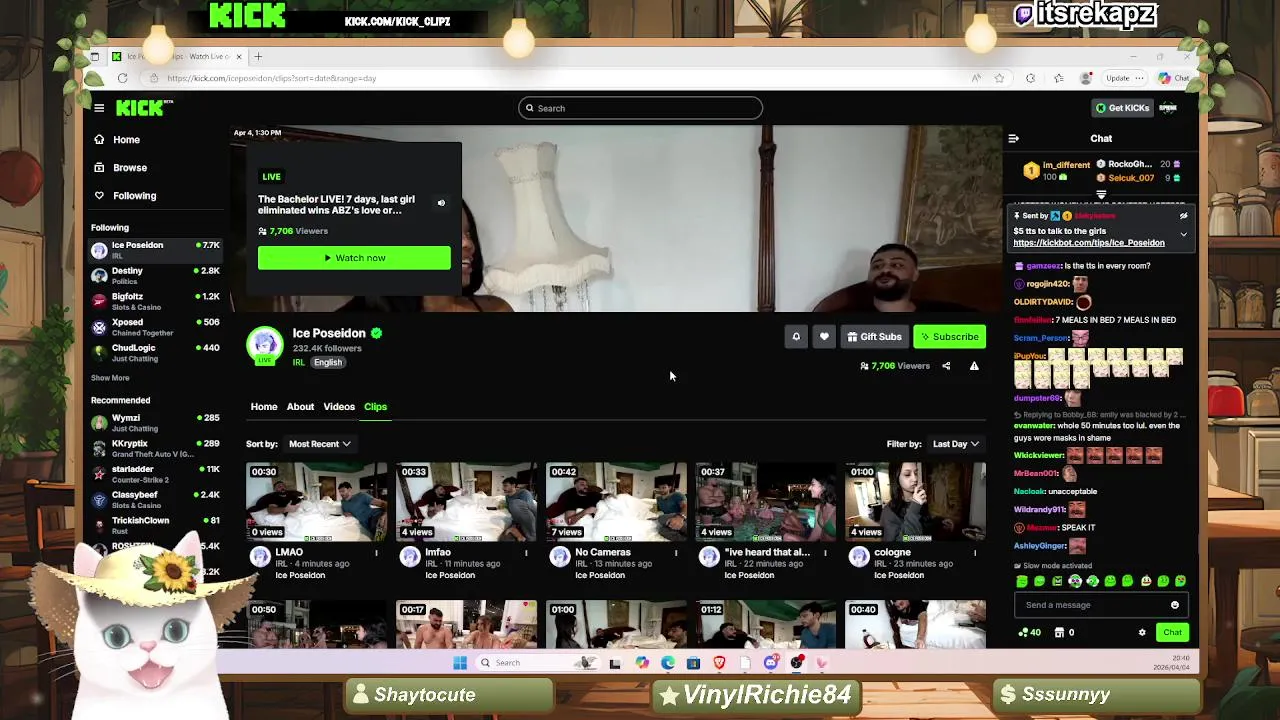Open Windows Start menu on taskbar

pos(460,663)
